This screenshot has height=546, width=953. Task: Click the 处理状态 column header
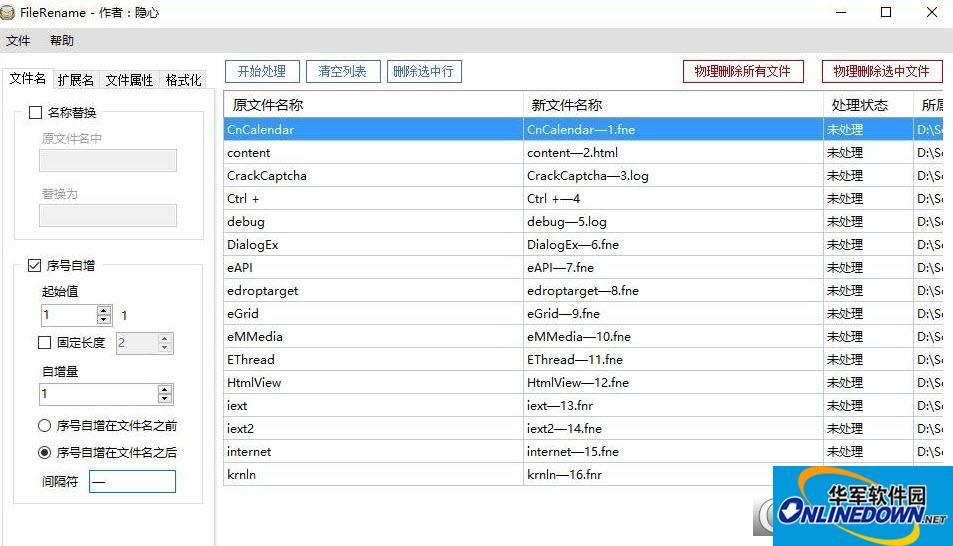pos(868,105)
